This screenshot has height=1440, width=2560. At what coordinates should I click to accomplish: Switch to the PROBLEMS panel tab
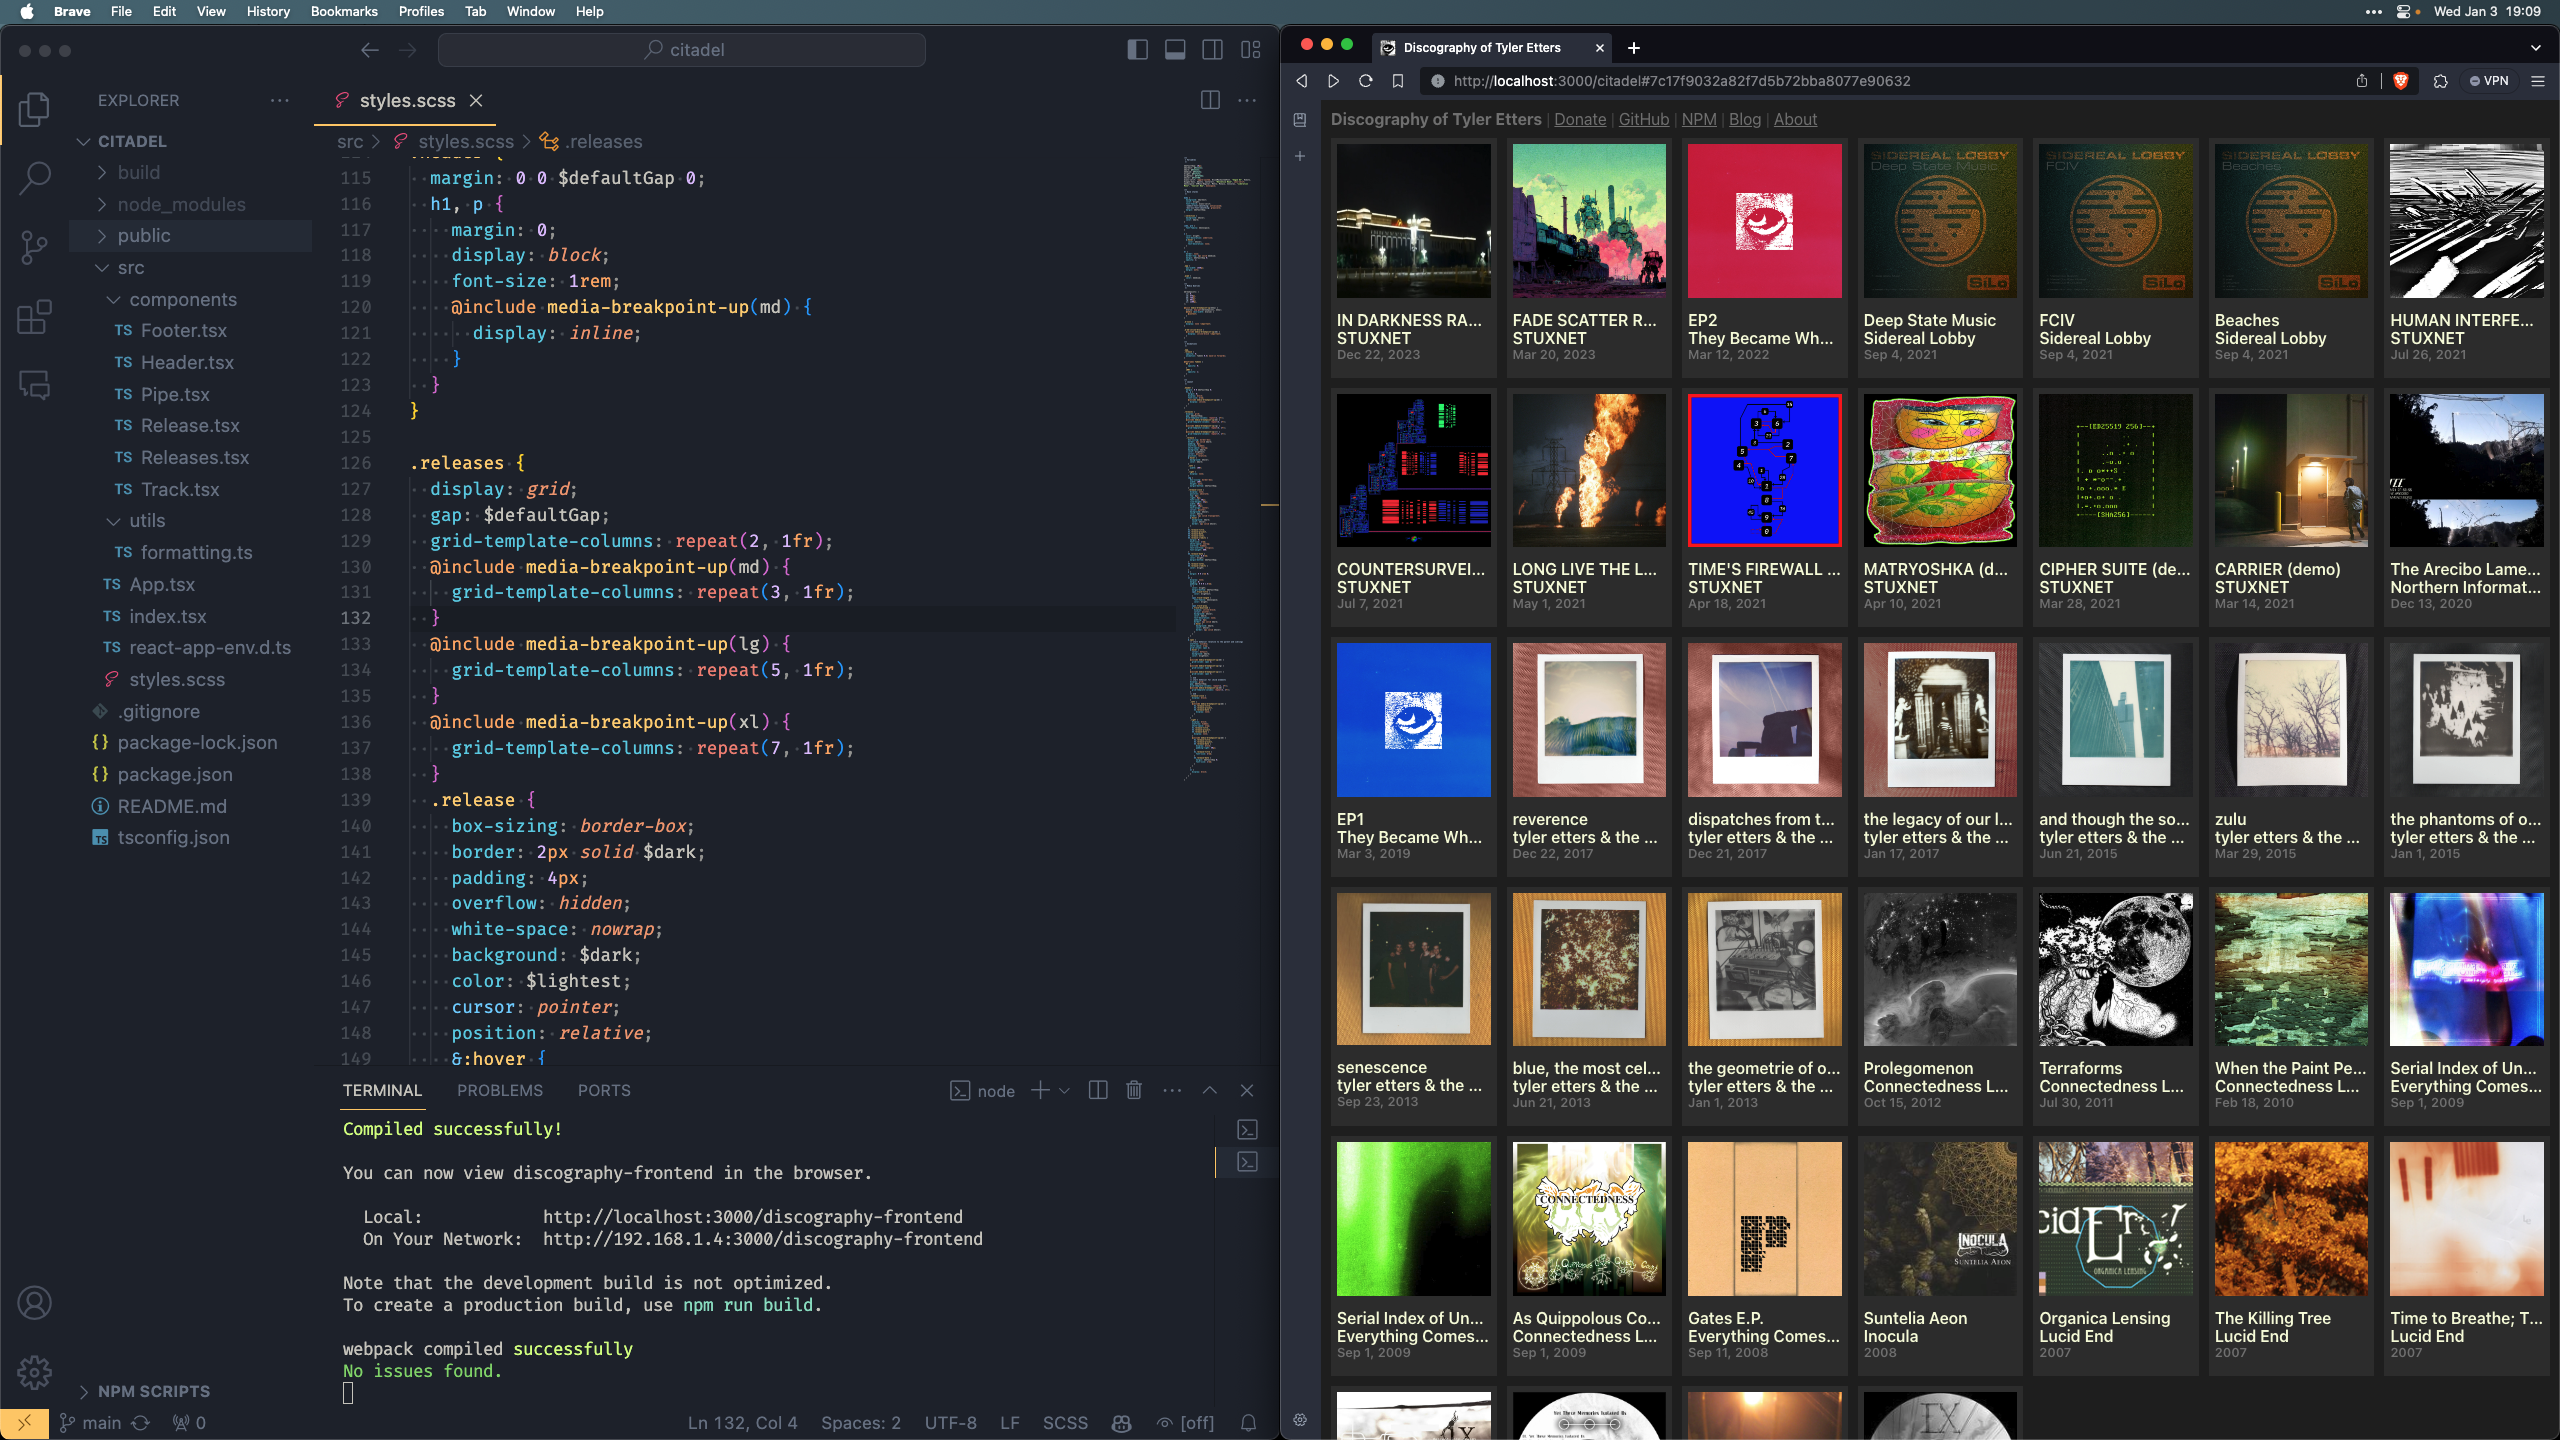[500, 1090]
